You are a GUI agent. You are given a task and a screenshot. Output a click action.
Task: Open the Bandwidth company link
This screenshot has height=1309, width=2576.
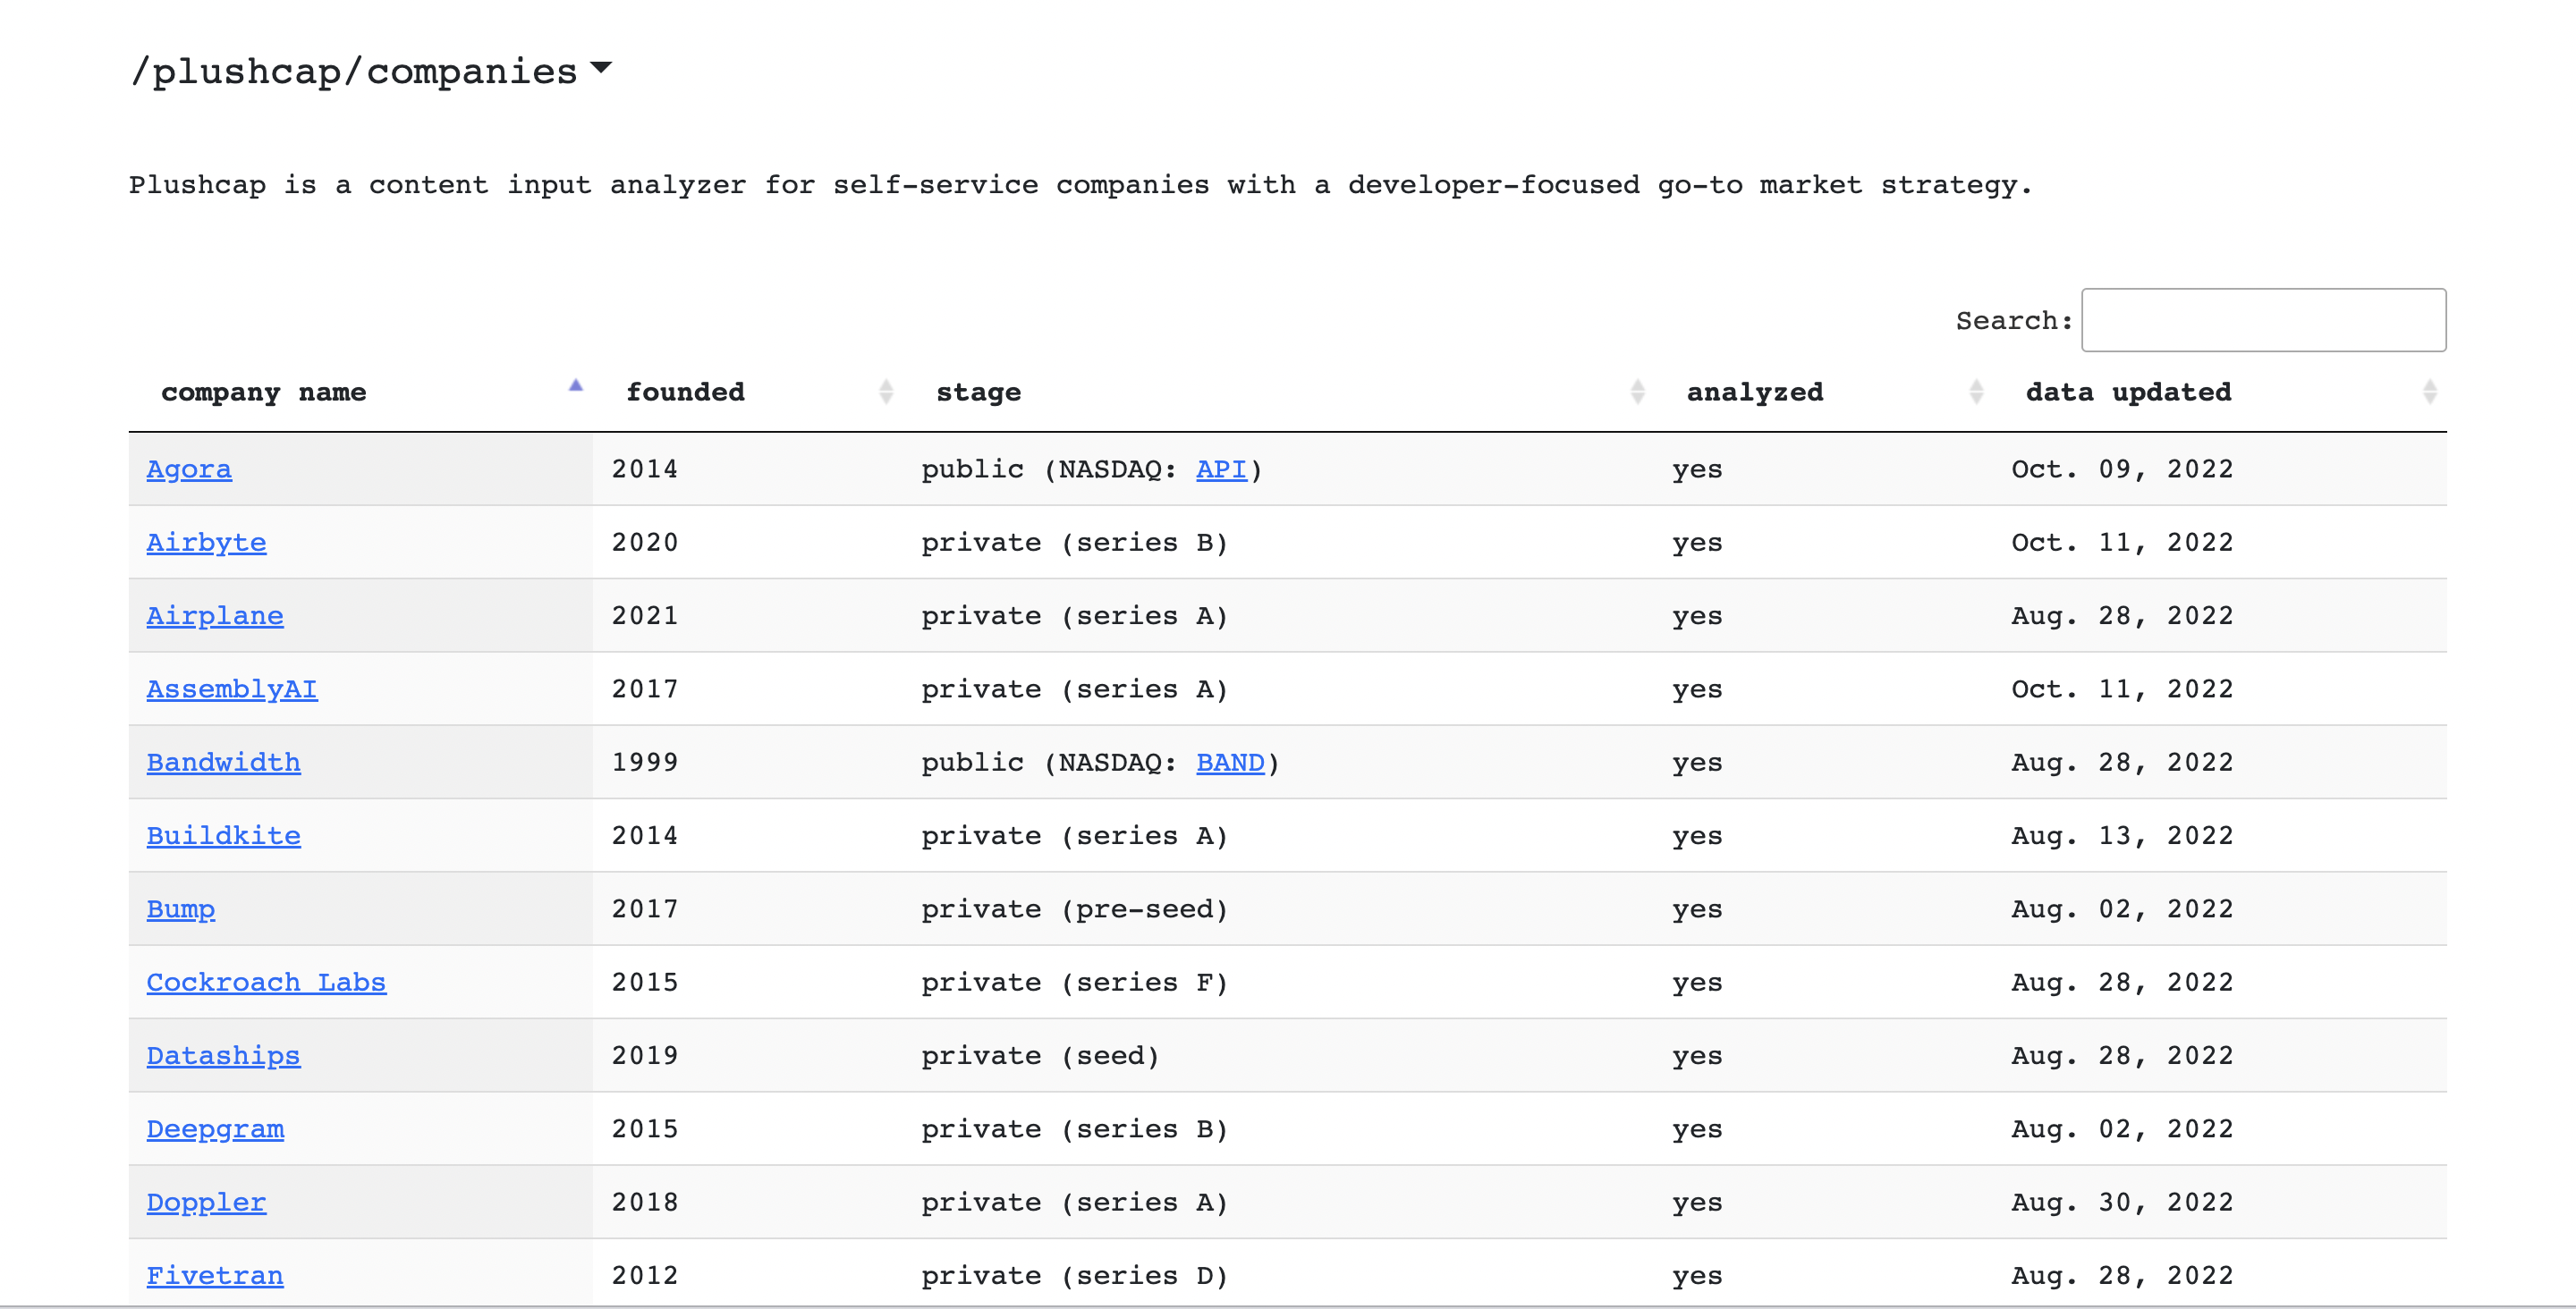(x=223, y=762)
